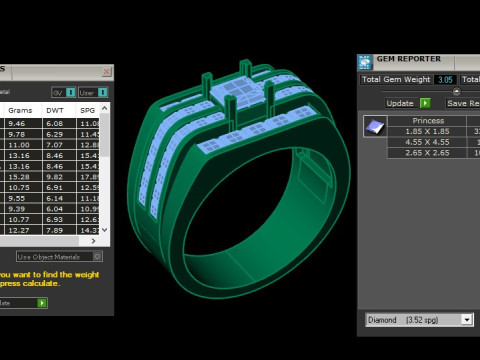Click the 6.08 DWT cell
The height and width of the screenshot is (360, 480).
click(x=59, y=123)
